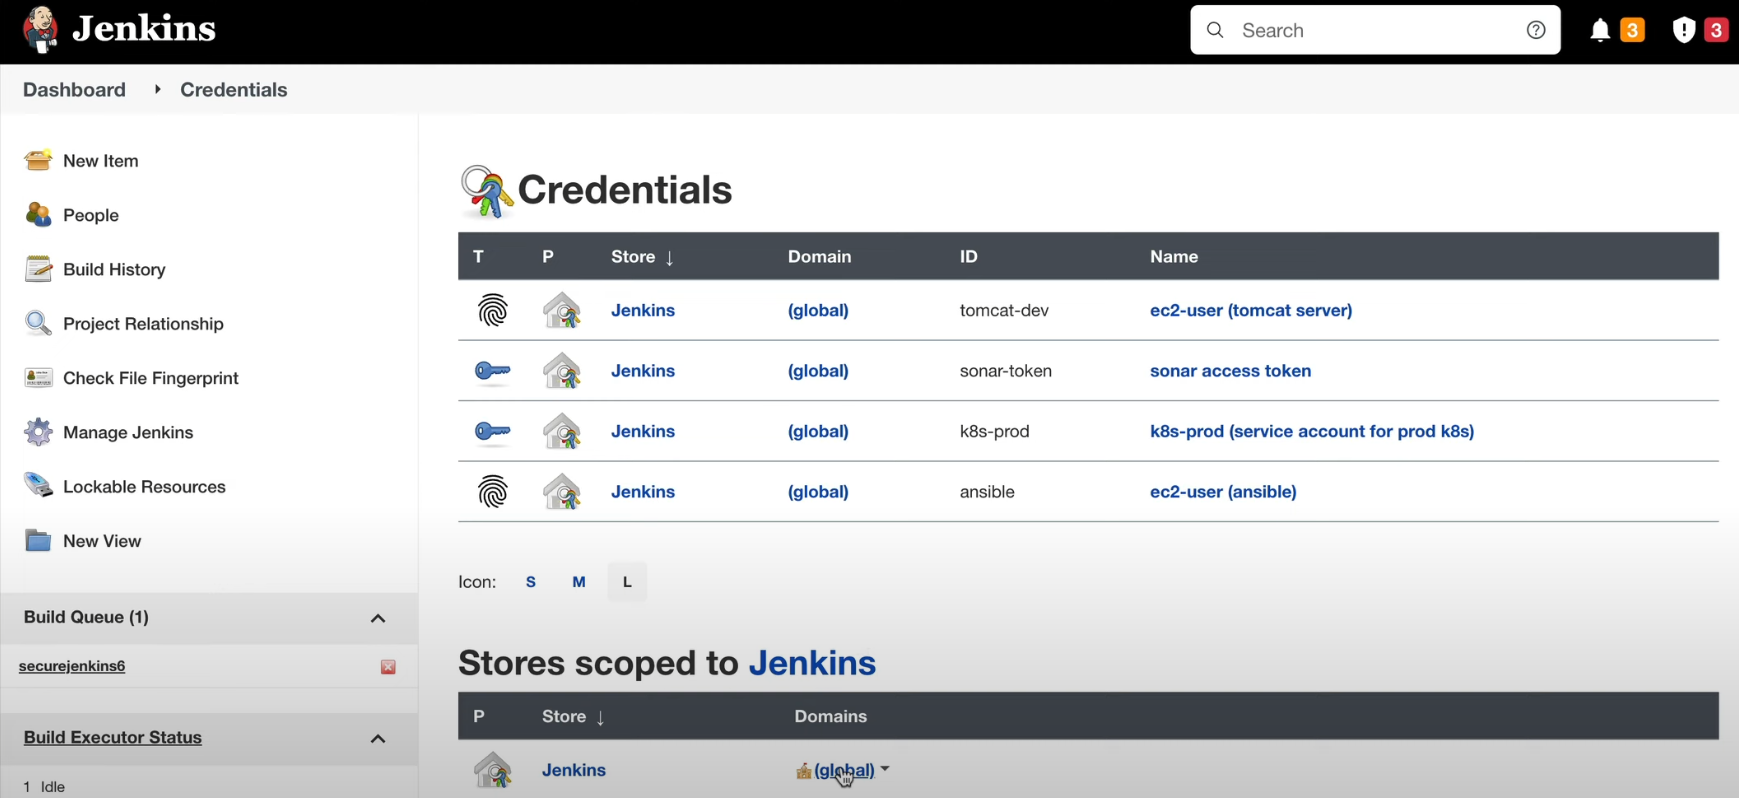
Task: Open ec2-user (tomcat server) credential
Action: coord(1251,310)
